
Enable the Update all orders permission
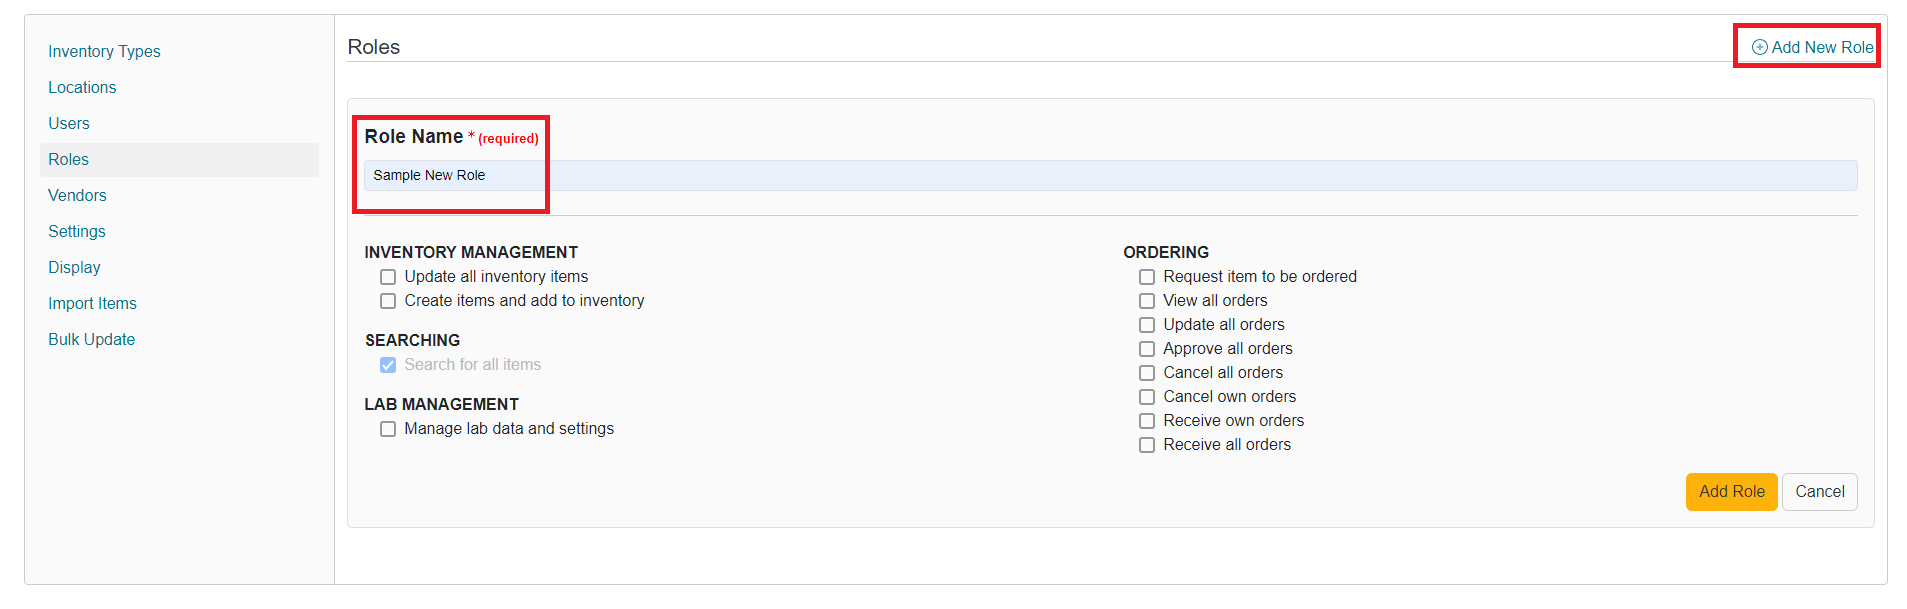point(1146,324)
